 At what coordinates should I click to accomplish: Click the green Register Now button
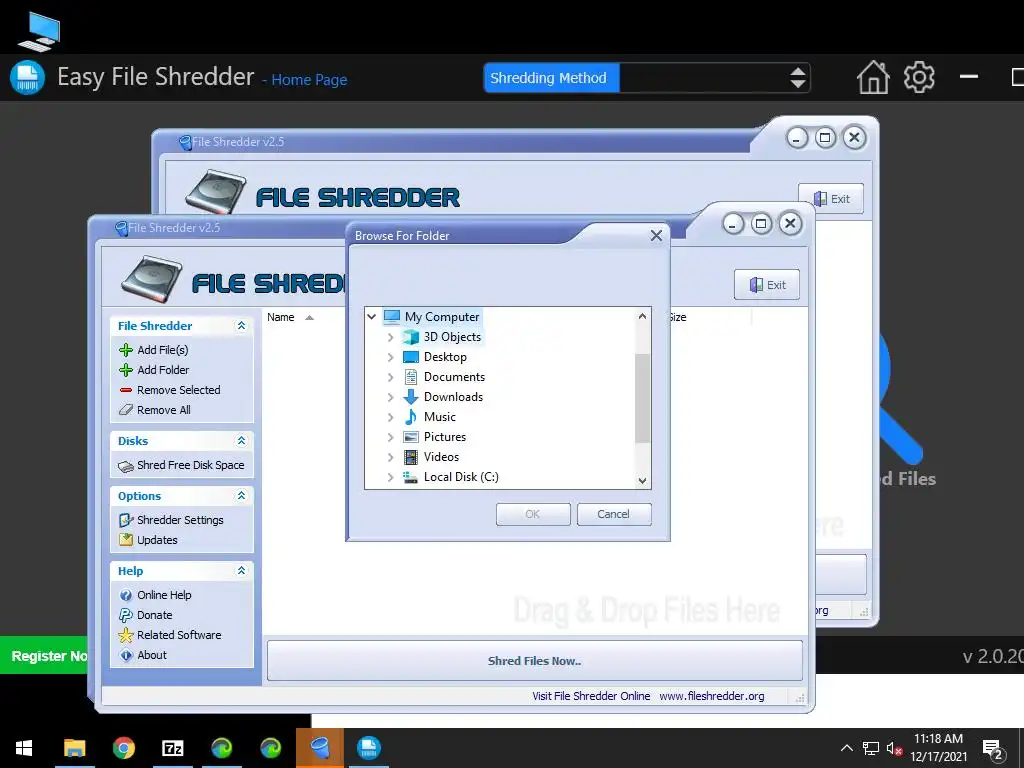tap(44, 656)
